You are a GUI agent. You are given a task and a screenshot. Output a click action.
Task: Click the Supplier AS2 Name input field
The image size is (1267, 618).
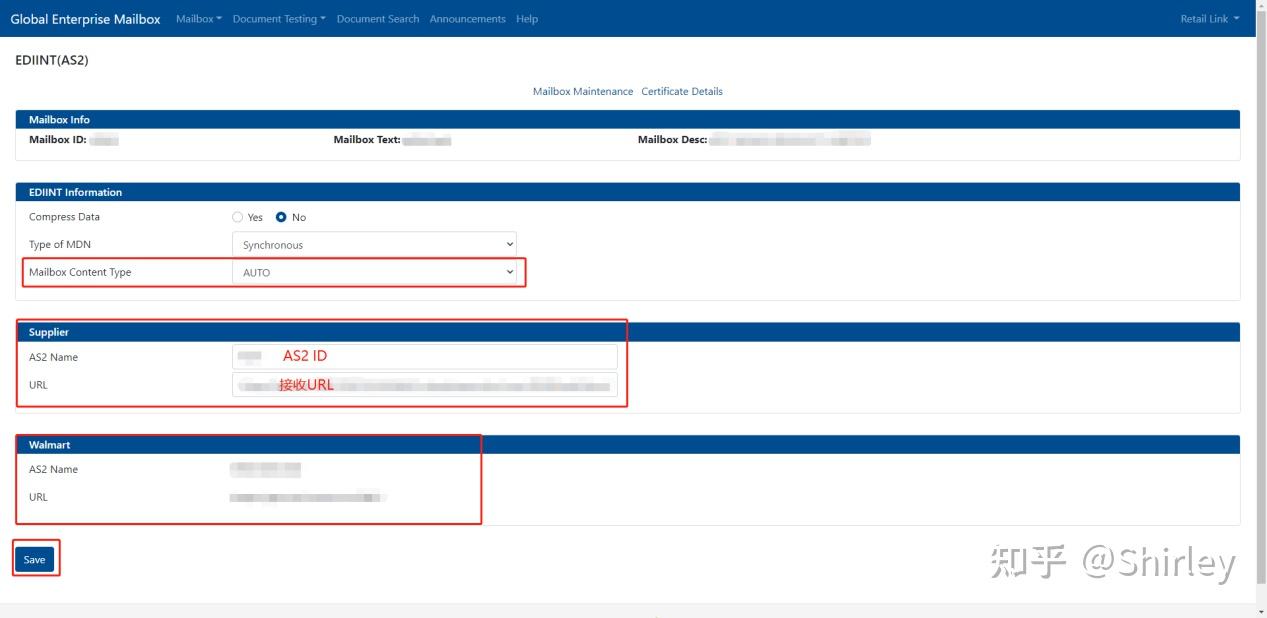tap(425, 356)
